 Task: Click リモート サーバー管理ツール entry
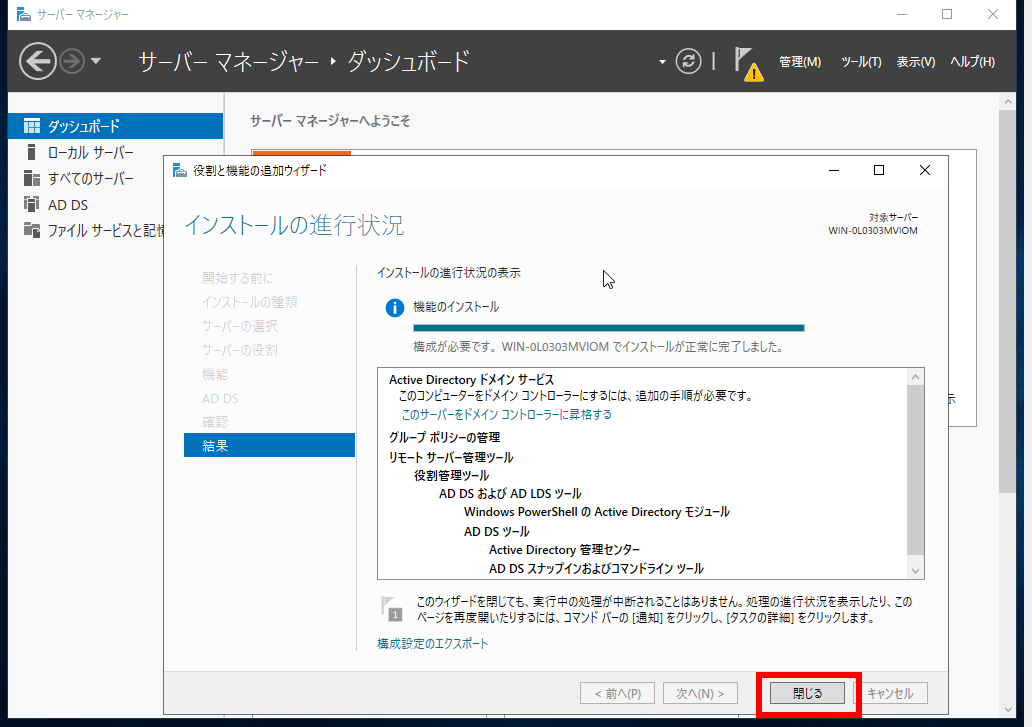(451, 457)
